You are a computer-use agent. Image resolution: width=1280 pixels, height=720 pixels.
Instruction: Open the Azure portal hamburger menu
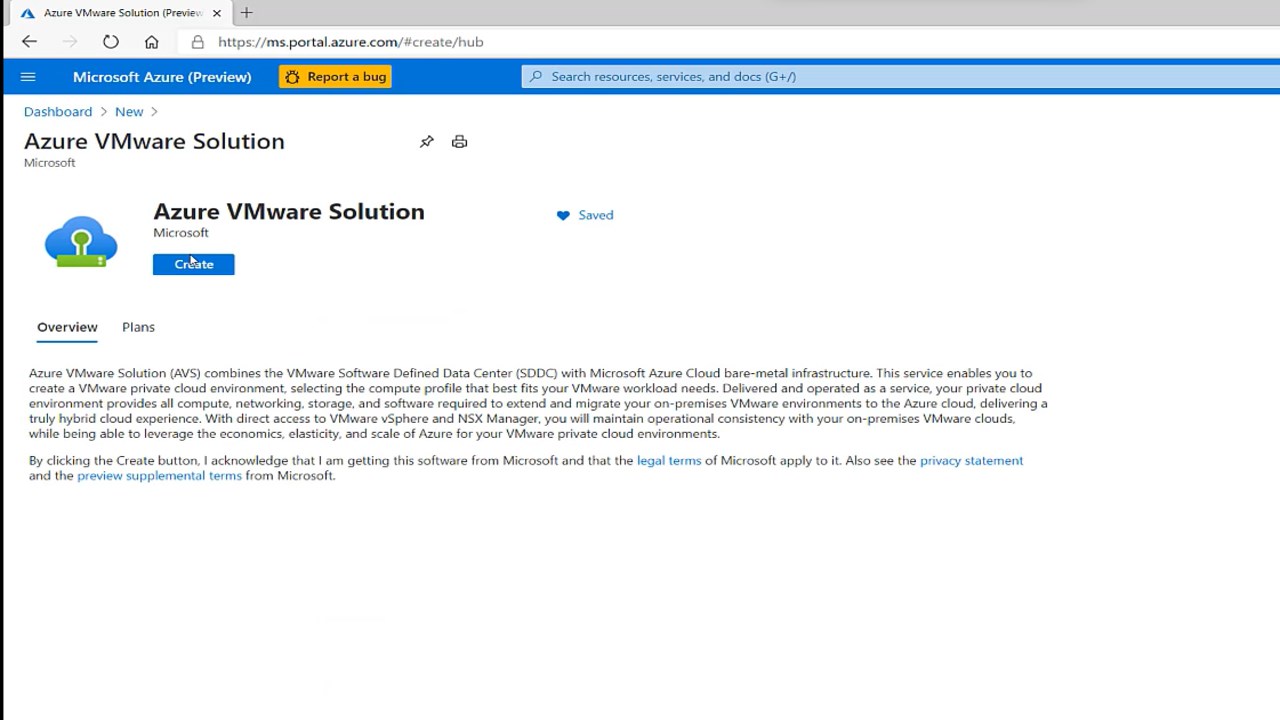point(28,77)
